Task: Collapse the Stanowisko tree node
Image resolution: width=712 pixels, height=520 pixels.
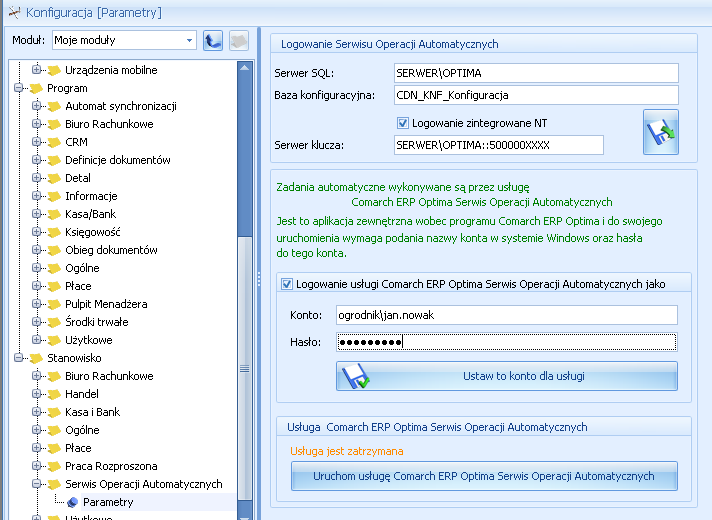Action: 18,357
